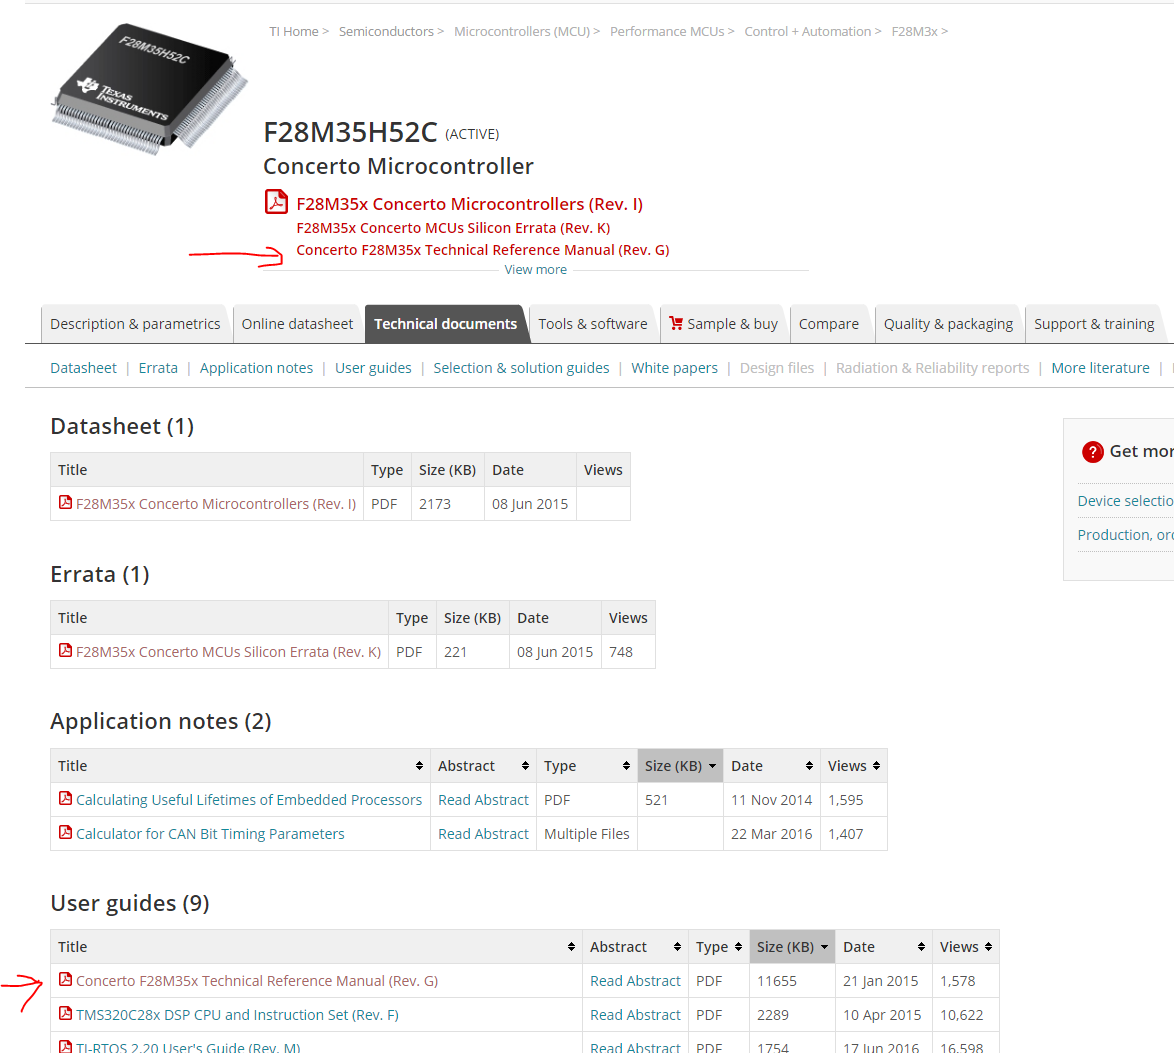Open Silicon Errata (Rev. K) header link
Image resolution: width=1174 pixels, height=1053 pixels.
[x=453, y=228]
